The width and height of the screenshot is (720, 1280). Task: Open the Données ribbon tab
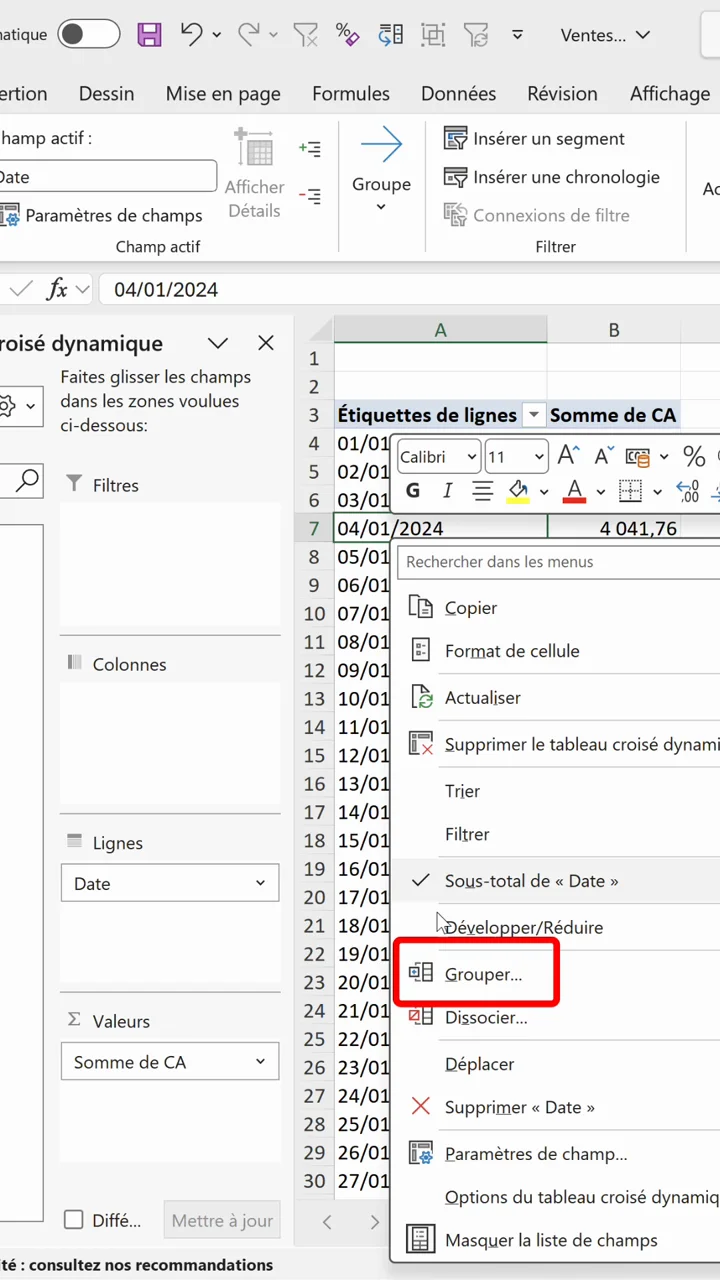tap(459, 93)
